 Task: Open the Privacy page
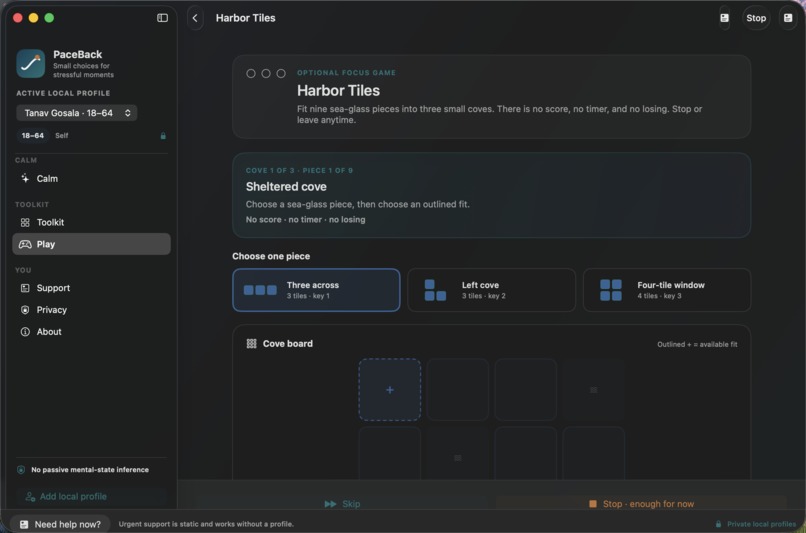(91, 310)
